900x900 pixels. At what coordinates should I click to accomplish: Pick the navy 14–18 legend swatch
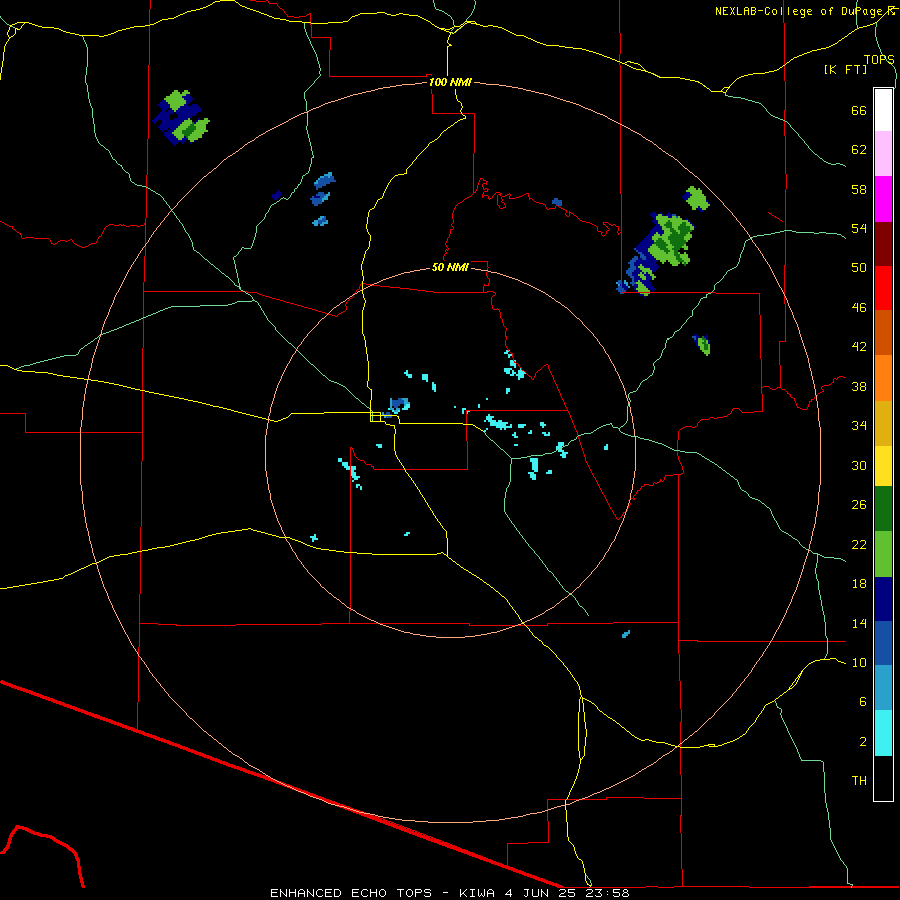(x=883, y=599)
